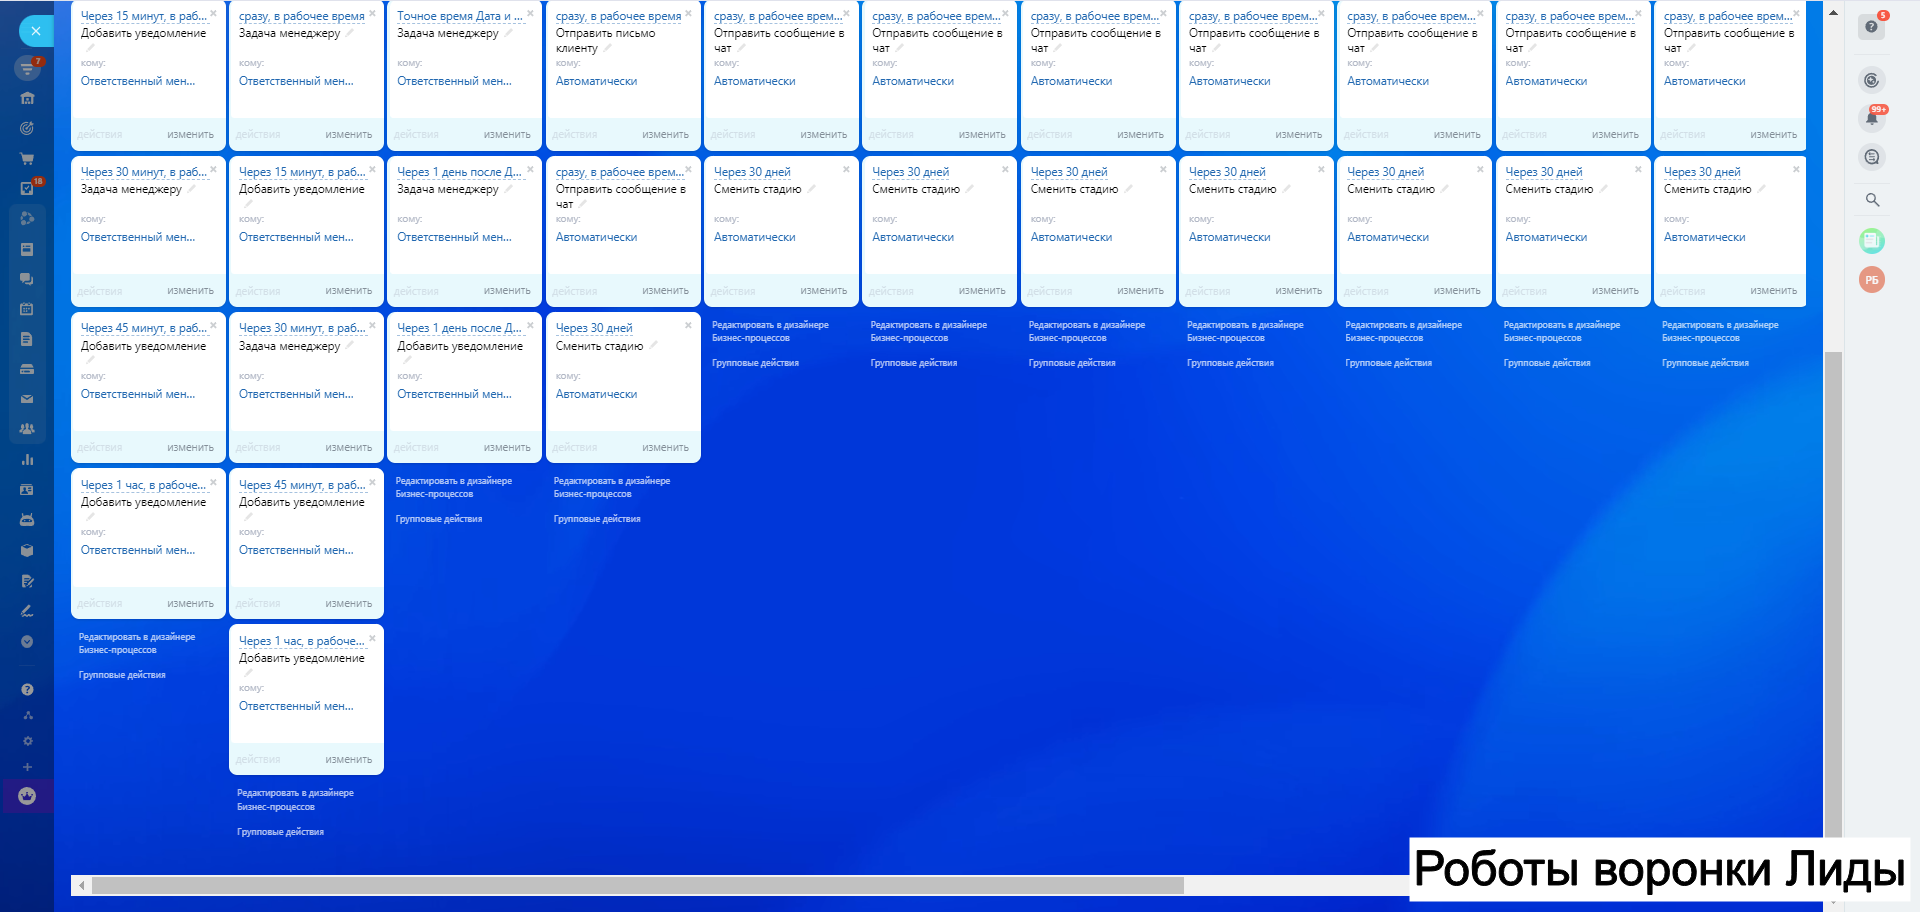Open the robot icon in the left sidebar
The height and width of the screenshot is (912, 1920).
click(27, 520)
